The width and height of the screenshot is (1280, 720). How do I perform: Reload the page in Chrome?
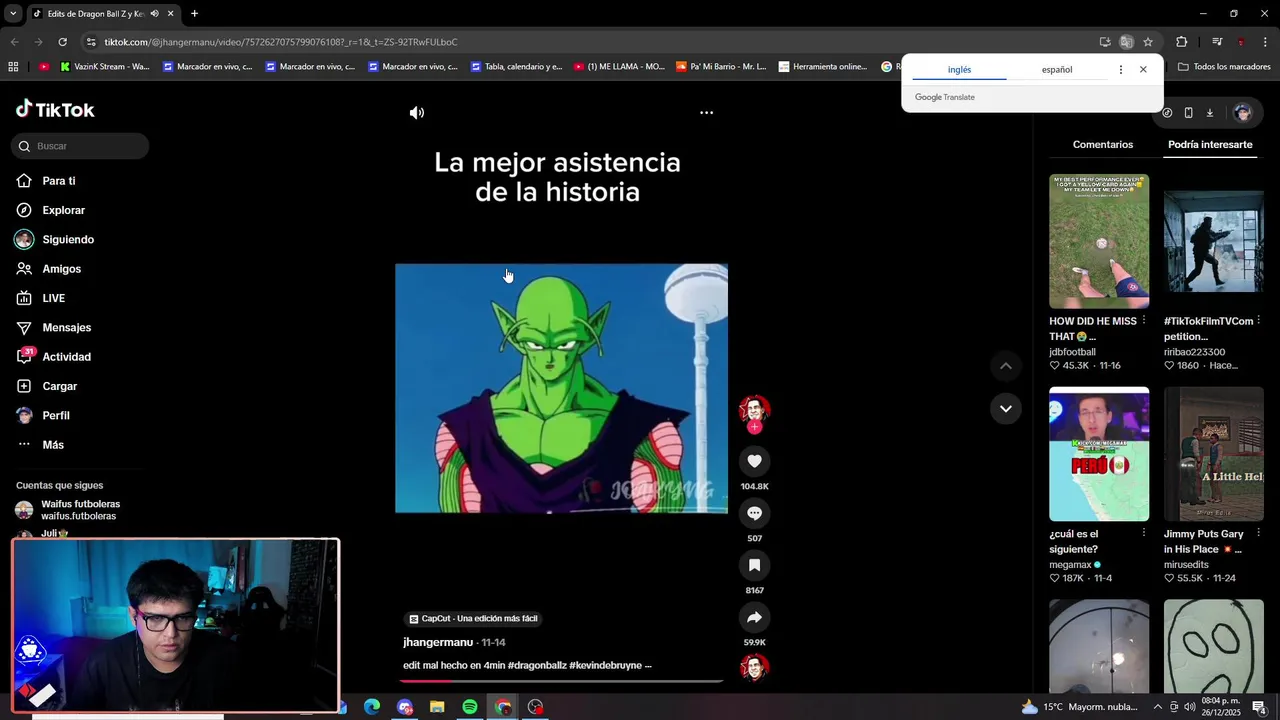[x=62, y=42]
